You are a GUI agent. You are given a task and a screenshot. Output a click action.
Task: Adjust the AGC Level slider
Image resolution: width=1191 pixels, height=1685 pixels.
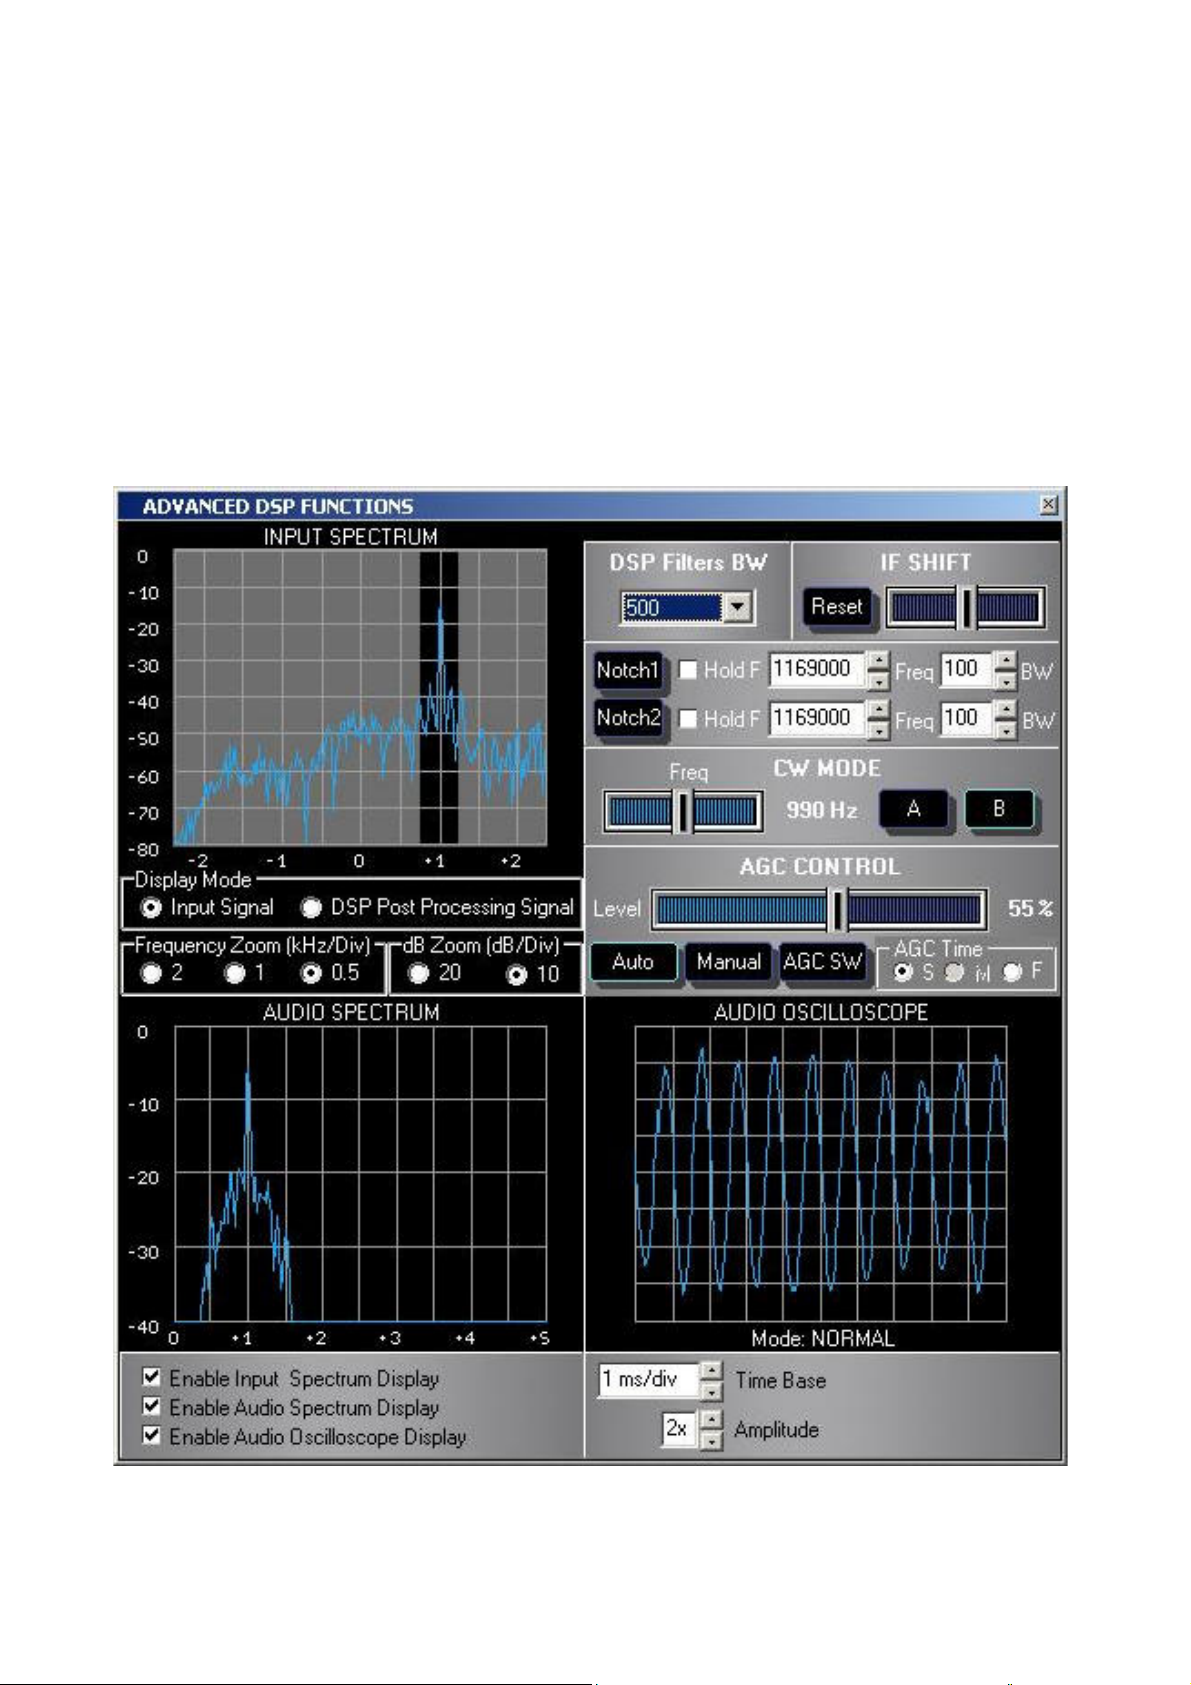click(x=819, y=909)
